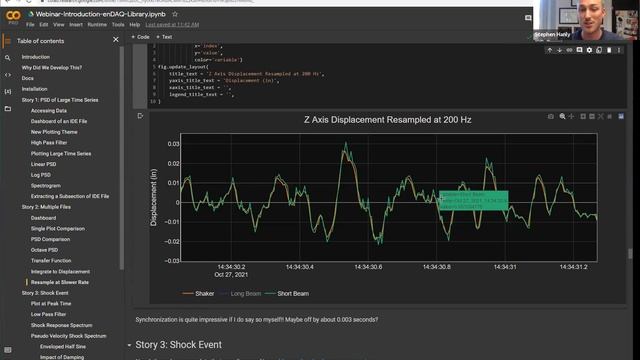This screenshot has height=360, width=640.
Task: Open the Code snippets sidebar icon
Action: pos(7,75)
